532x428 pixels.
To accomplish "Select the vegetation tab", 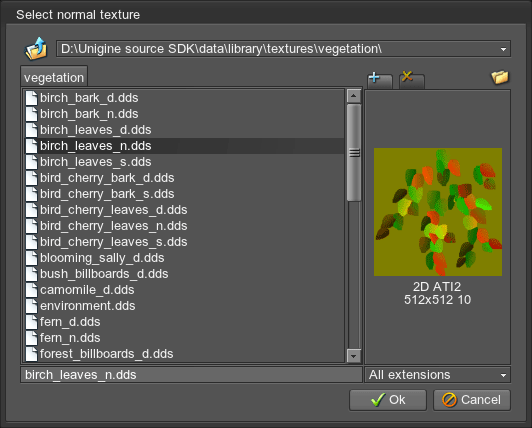I will pos(54,77).
